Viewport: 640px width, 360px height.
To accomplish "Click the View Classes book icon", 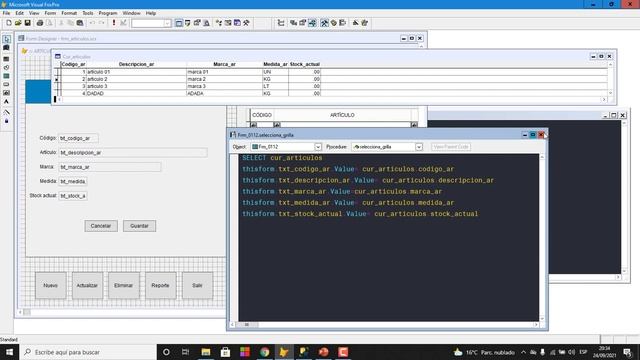I will click(7, 48).
